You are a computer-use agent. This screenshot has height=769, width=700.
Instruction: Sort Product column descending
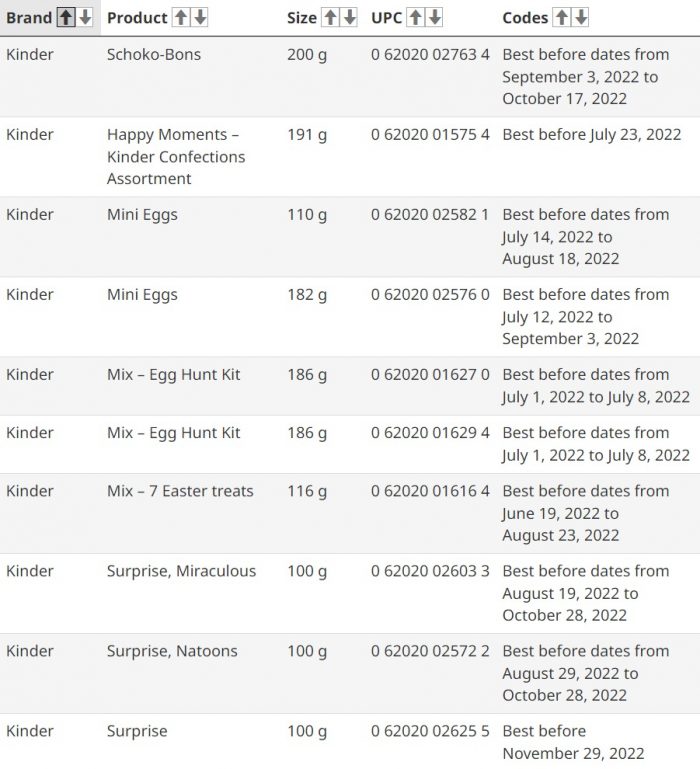200,18
